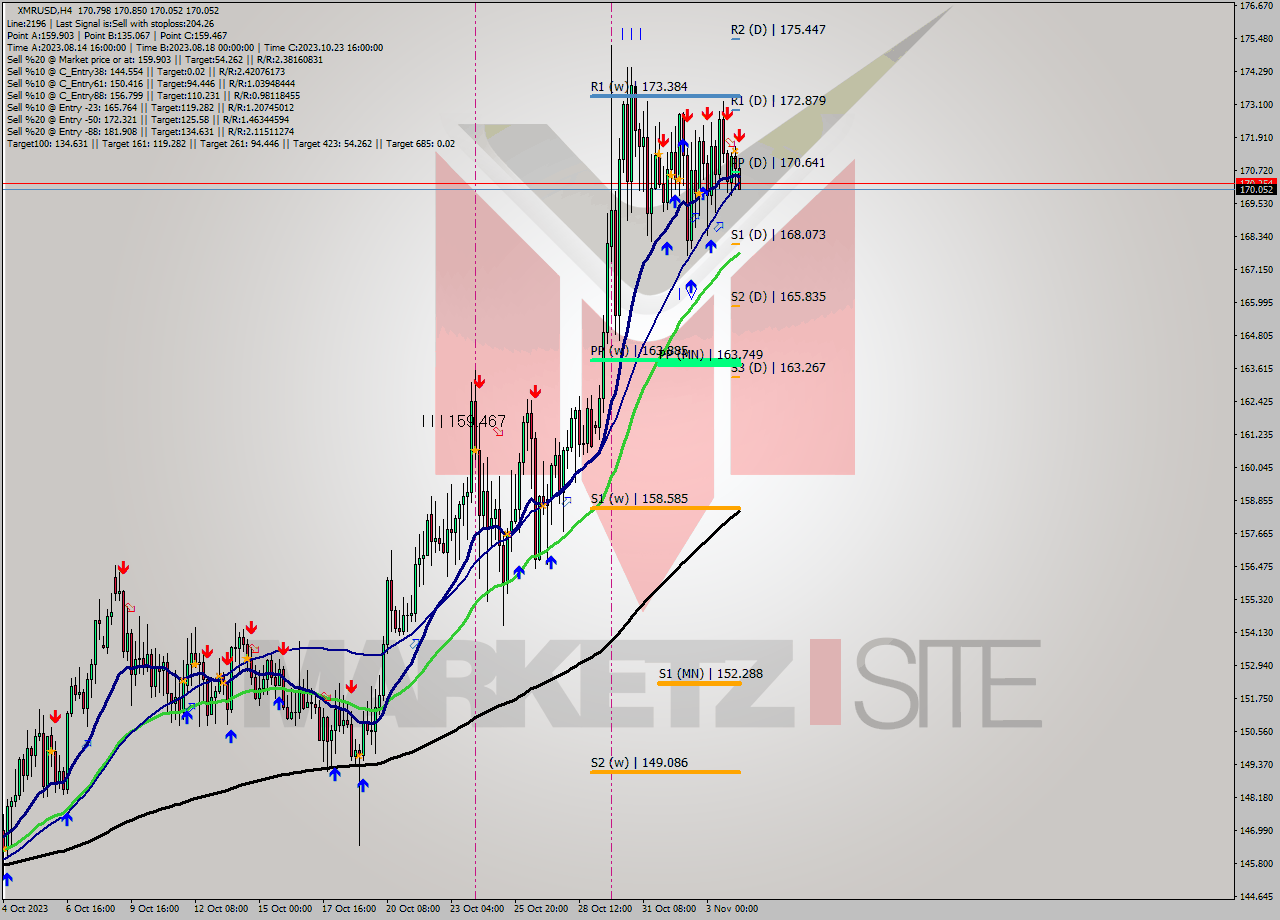
Task: Click the 'S3 (D) | 163.267' support label
Action: click(778, 368)
